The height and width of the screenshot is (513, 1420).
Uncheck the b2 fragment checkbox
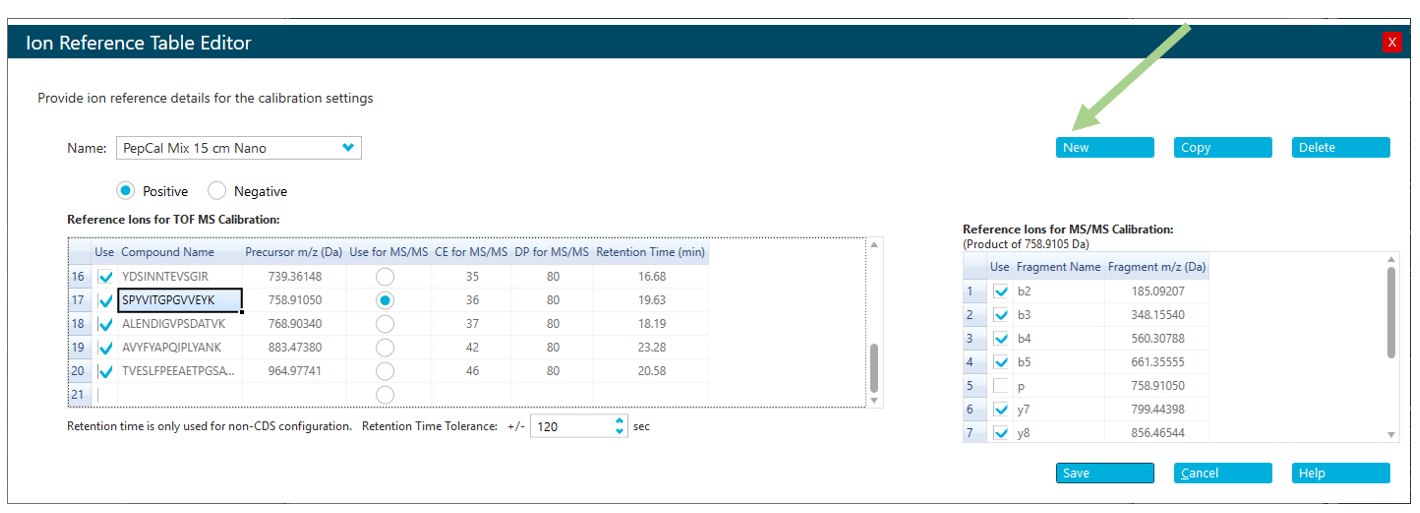[1001, 292]
